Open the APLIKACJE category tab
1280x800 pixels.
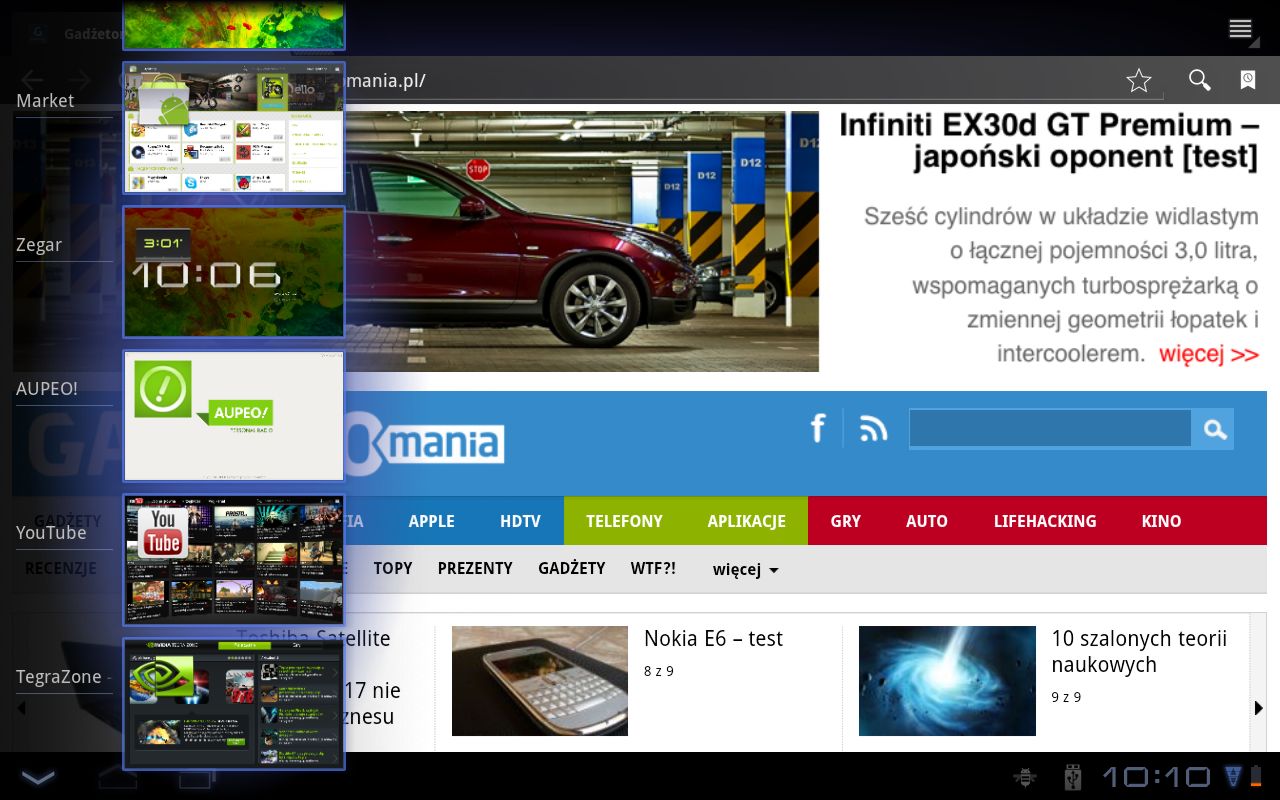[x=746, y=521]
